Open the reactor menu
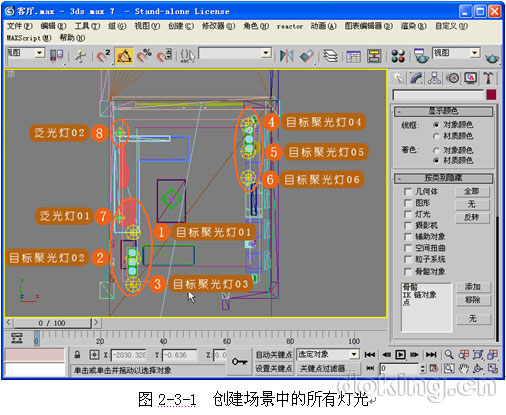Viewport: 506px width, 415px height. point(290,26)
